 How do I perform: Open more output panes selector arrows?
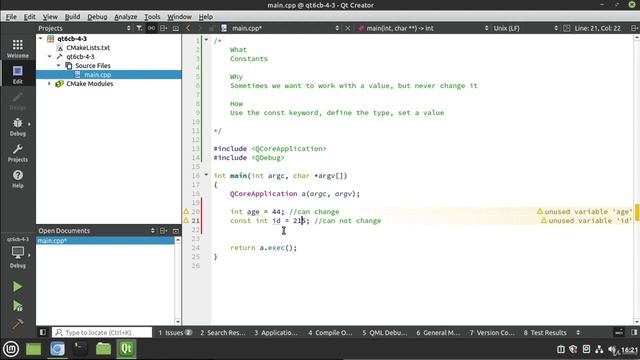[x=578, y=332]
